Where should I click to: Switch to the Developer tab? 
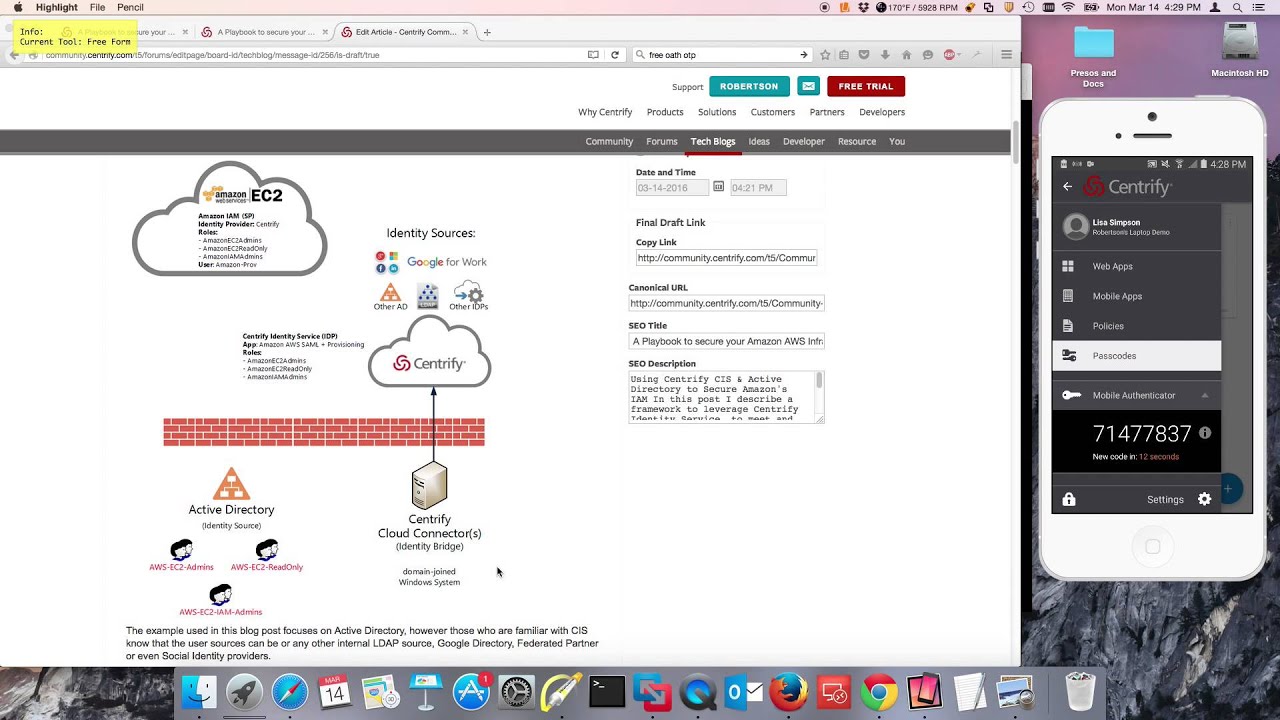804,142
